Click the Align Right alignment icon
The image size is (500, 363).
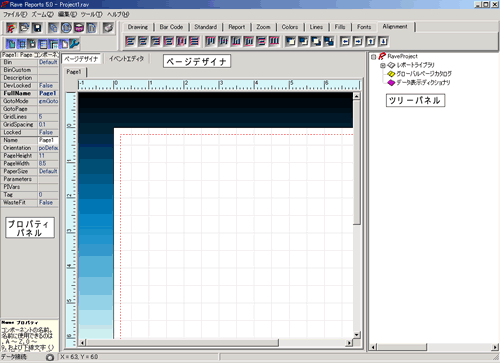pos(156,41)
